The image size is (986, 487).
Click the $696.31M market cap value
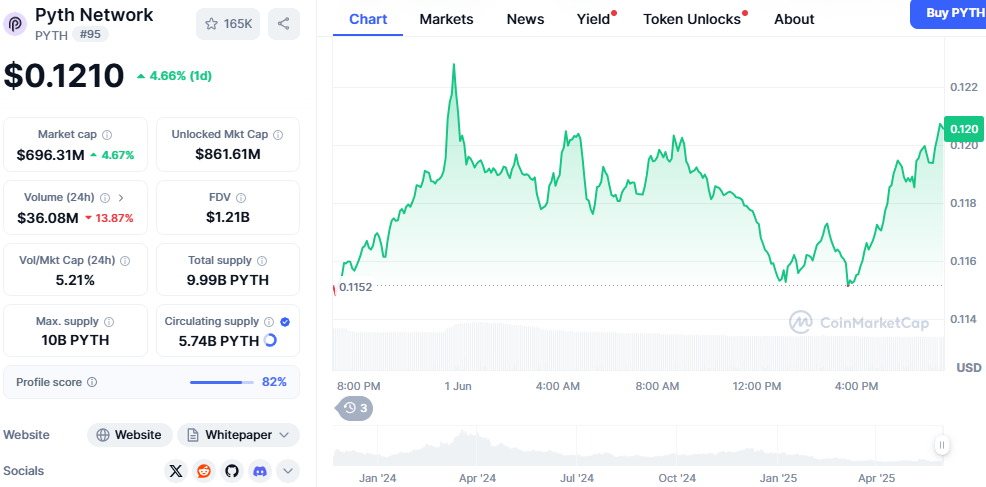[50, 155]
